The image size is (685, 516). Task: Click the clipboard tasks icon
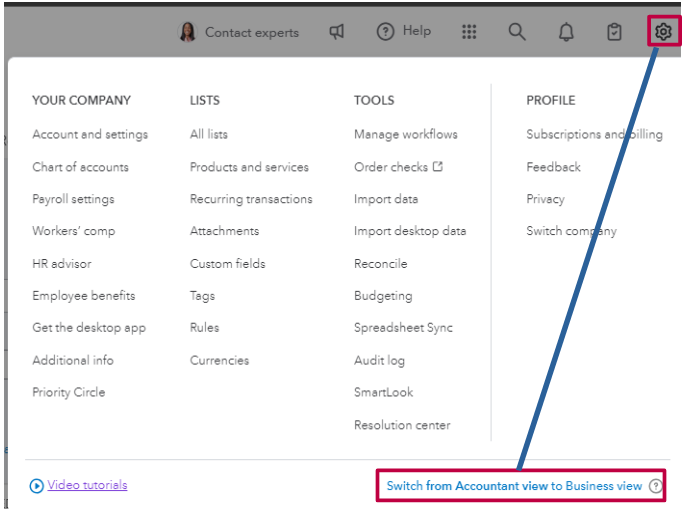(614, 32)
